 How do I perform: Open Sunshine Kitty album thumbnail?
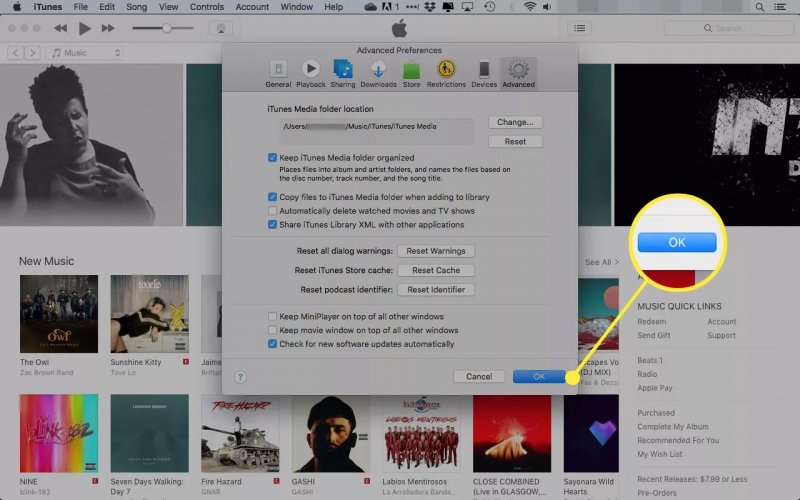pyautogui.click(x=149, y=314)
